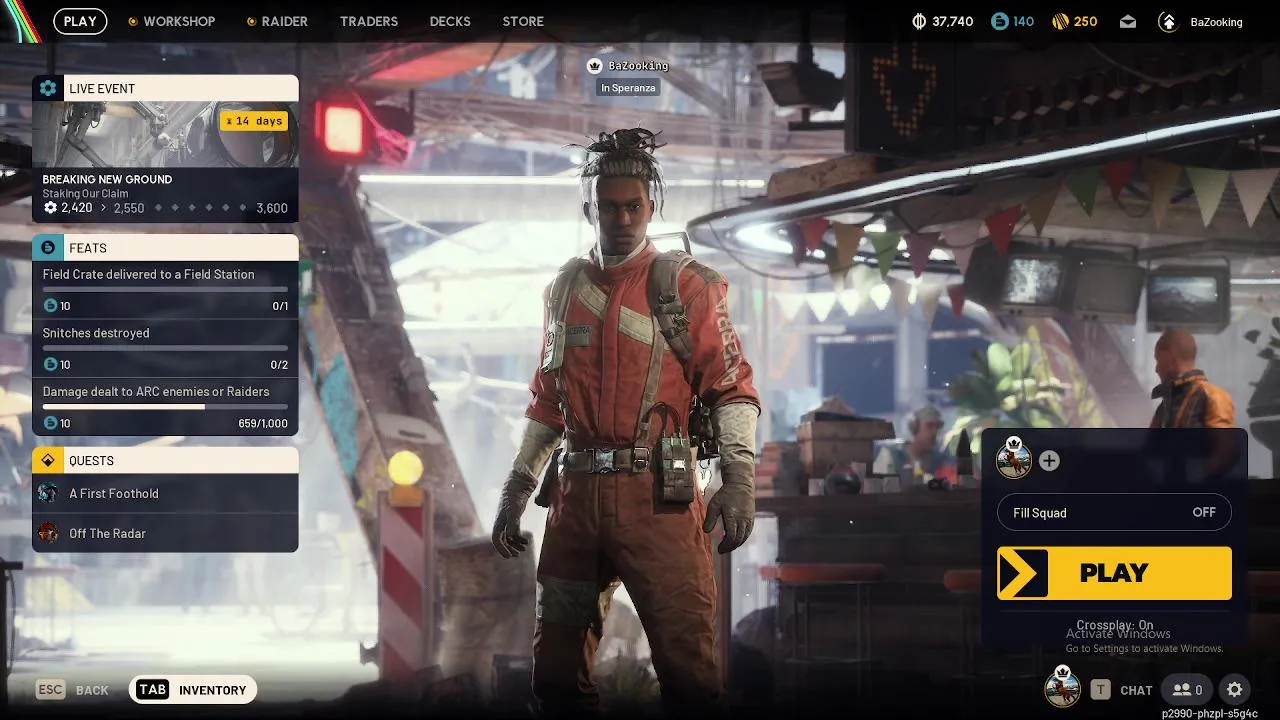Open the Decks tab
Image resolution: width=1280 pixels, height=720 pixels.
pyautogui.click(x=450, y=21)
